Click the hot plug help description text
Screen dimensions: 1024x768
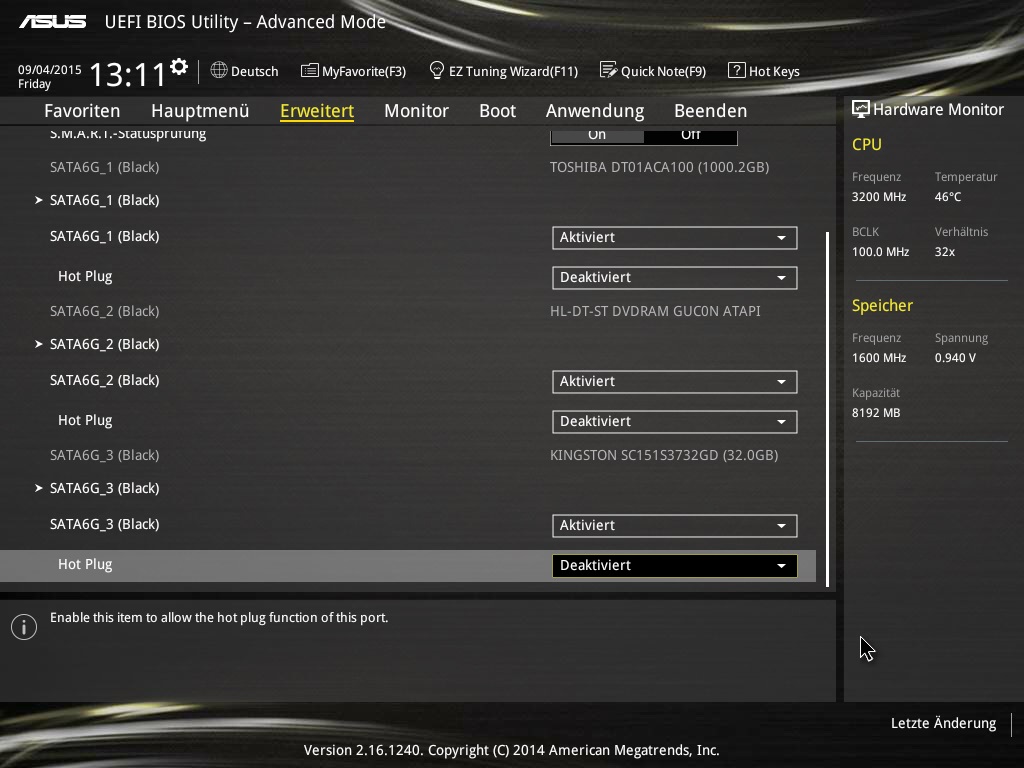(219, 618)
